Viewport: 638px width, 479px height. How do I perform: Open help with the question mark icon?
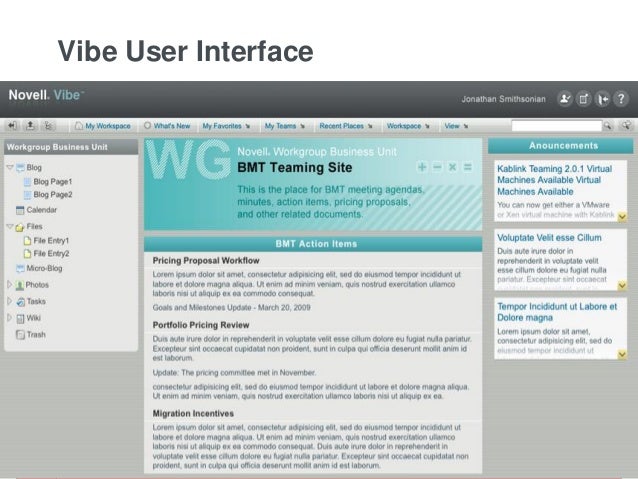click(621, 99)
